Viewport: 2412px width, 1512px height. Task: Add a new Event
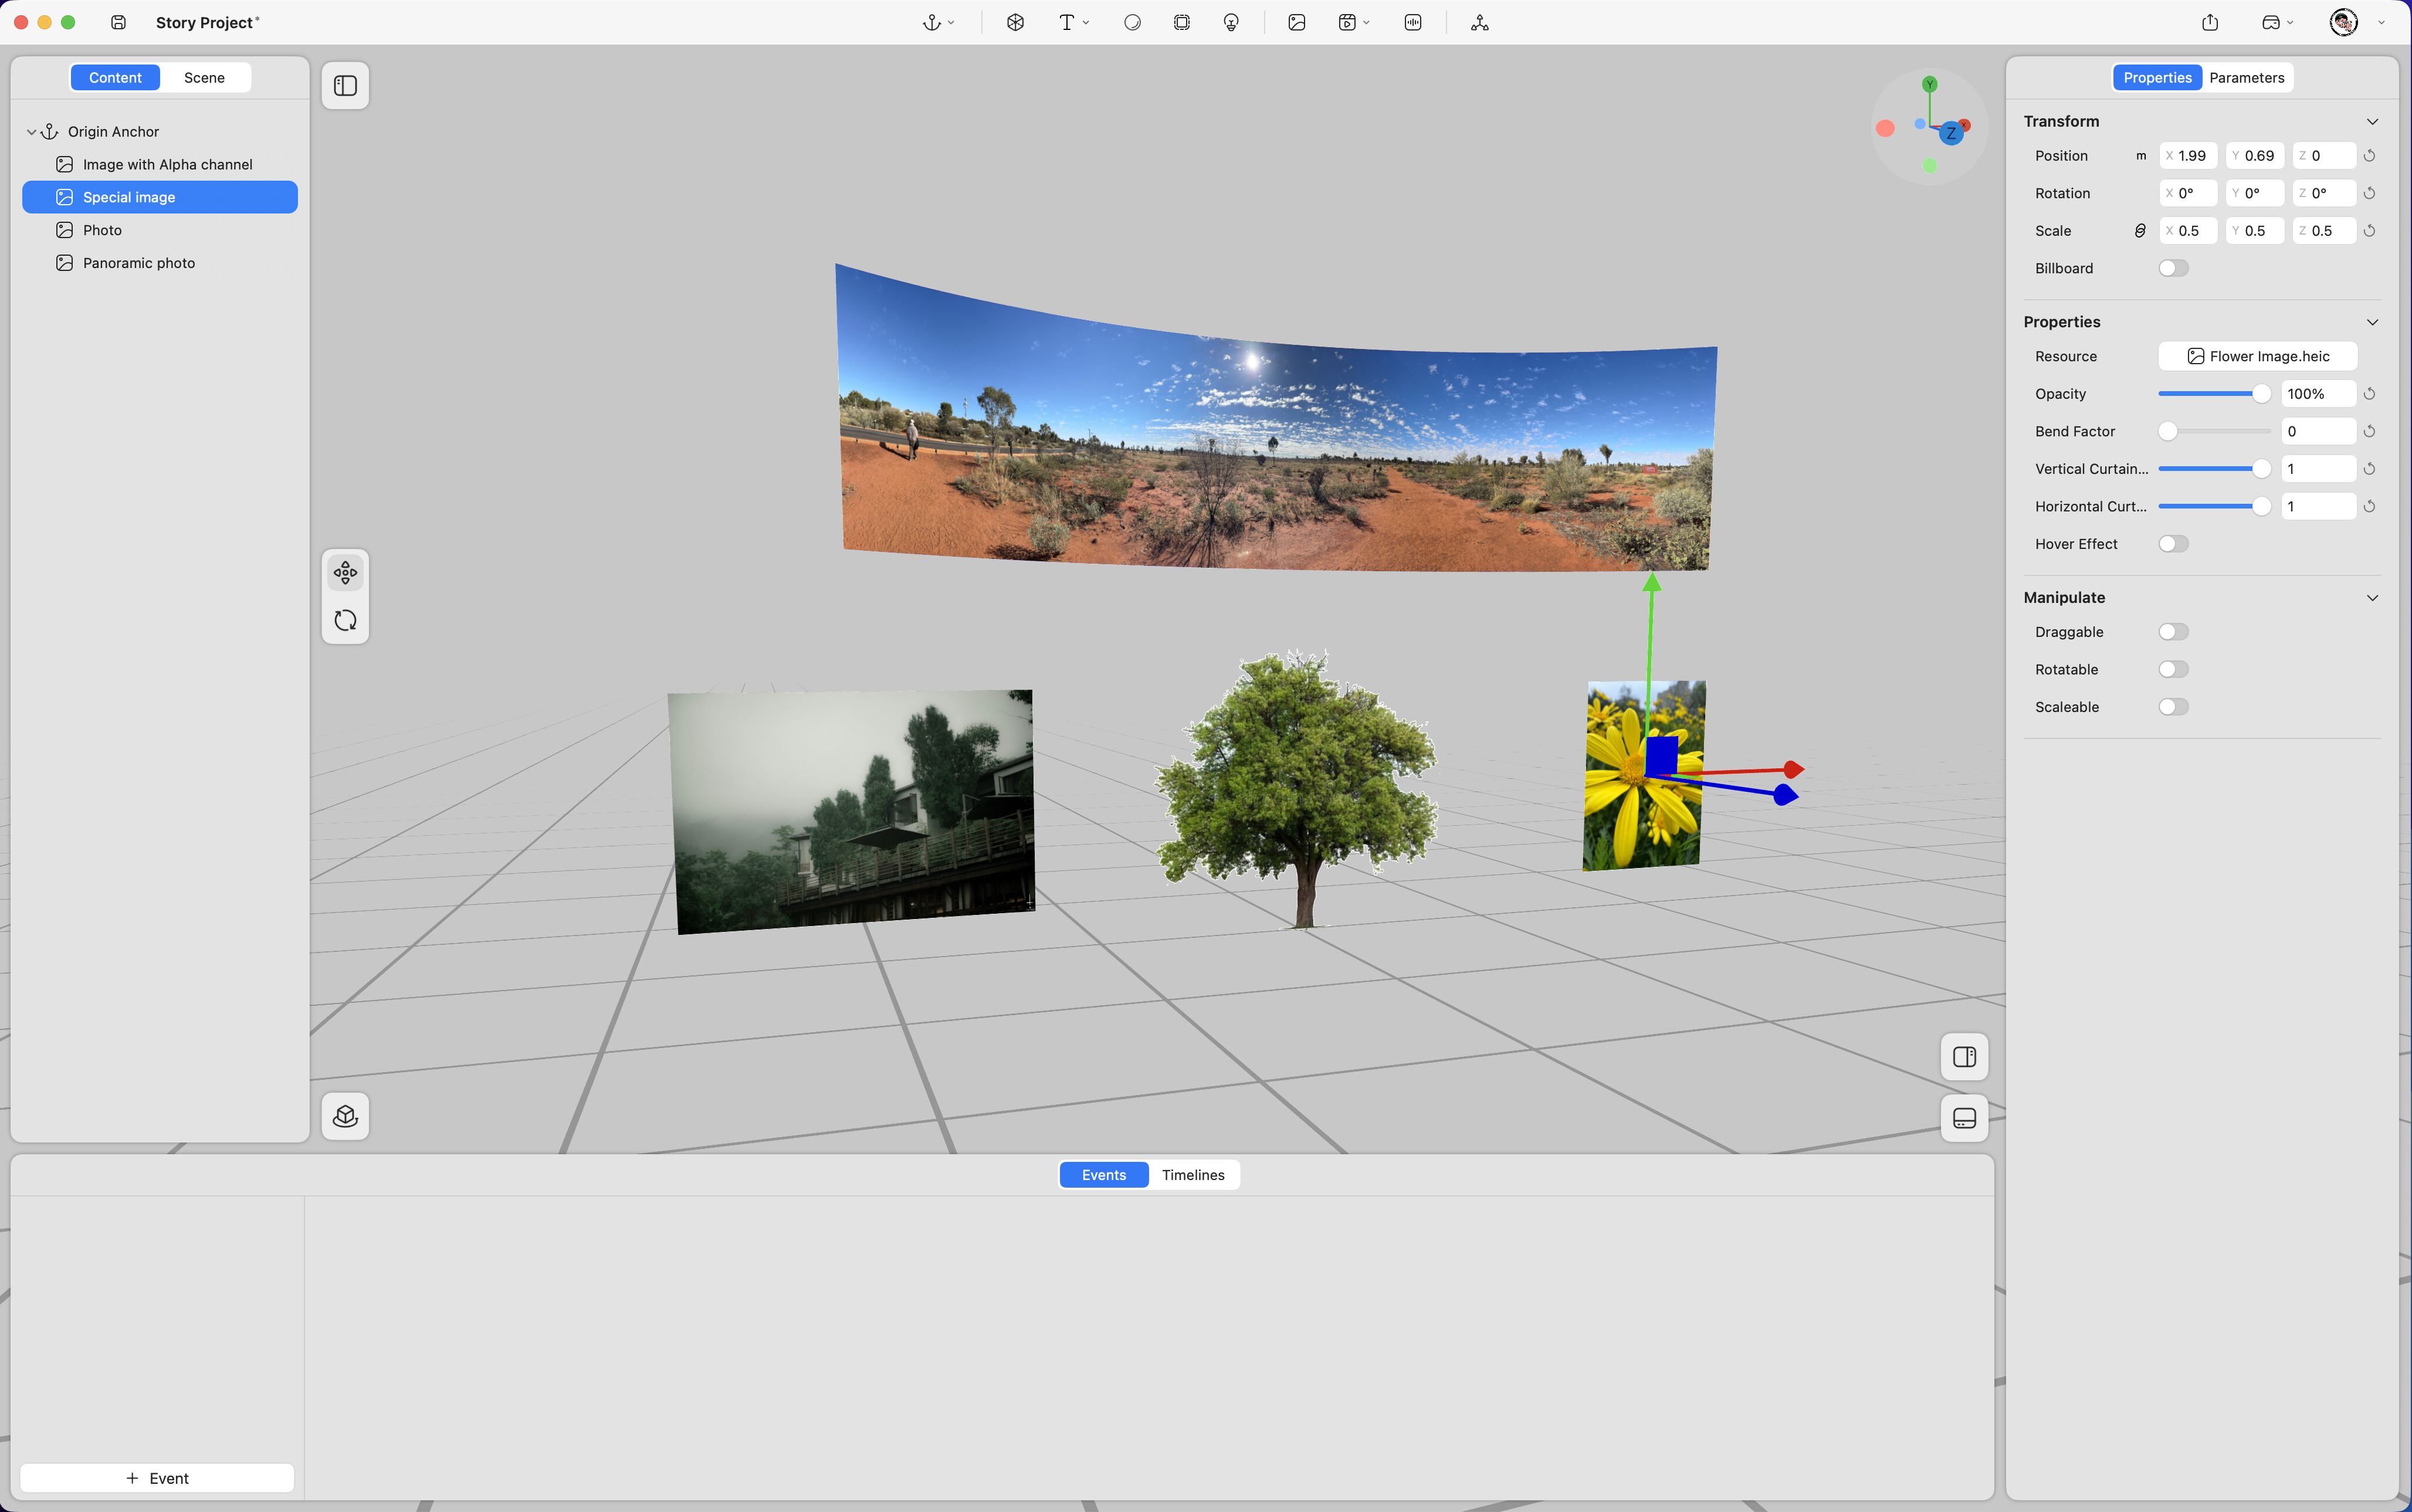point(157,1478)
